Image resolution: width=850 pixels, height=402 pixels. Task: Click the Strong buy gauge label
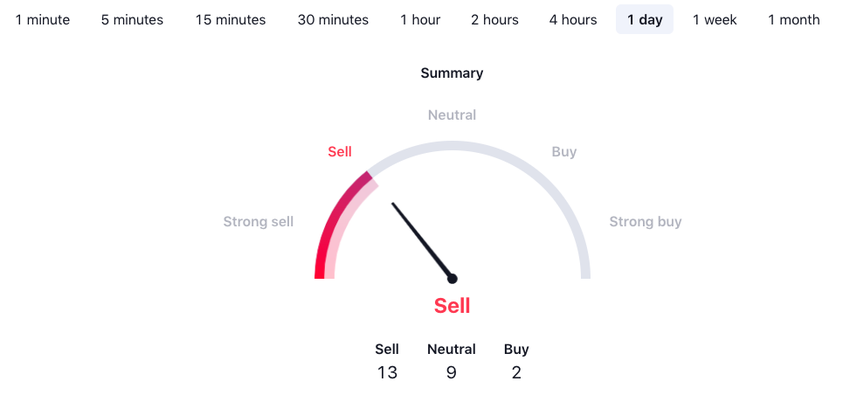[645, 222]
